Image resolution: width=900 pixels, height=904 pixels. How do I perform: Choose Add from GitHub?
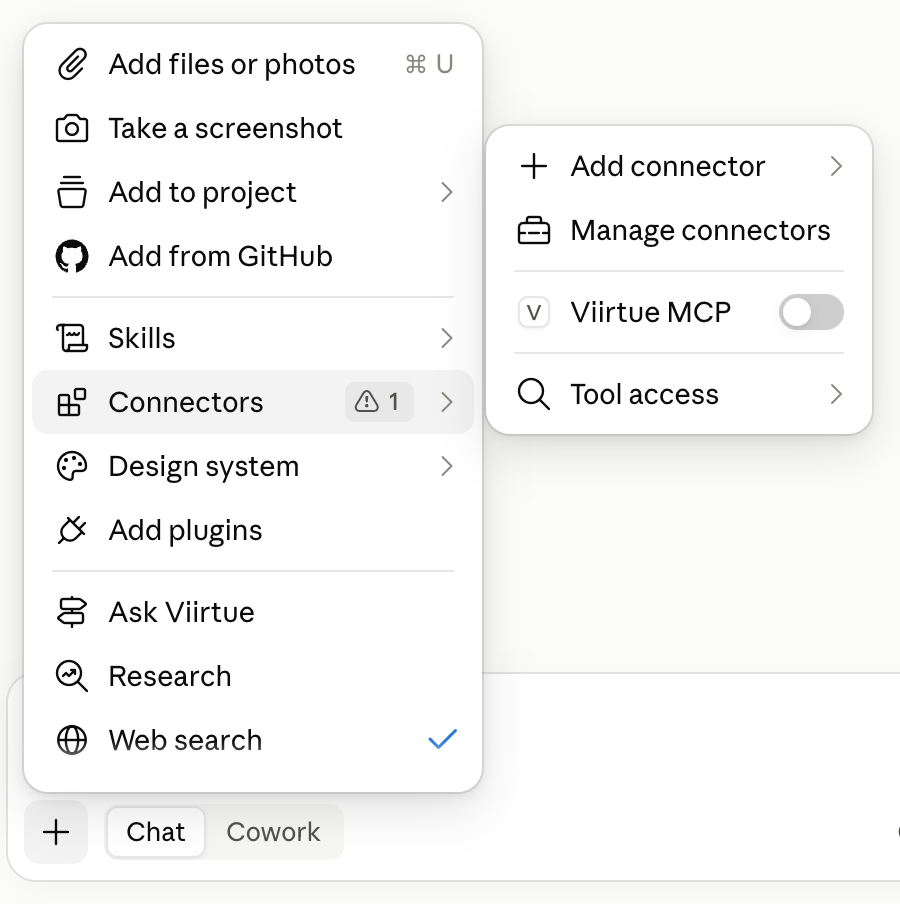(253, 256)
